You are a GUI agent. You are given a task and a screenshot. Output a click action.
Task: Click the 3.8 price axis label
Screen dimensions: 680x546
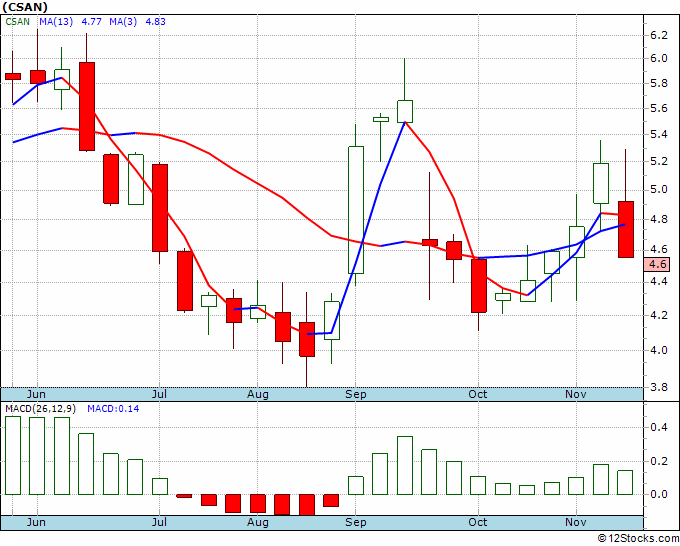pyautogui.click(x=658, y=387)
